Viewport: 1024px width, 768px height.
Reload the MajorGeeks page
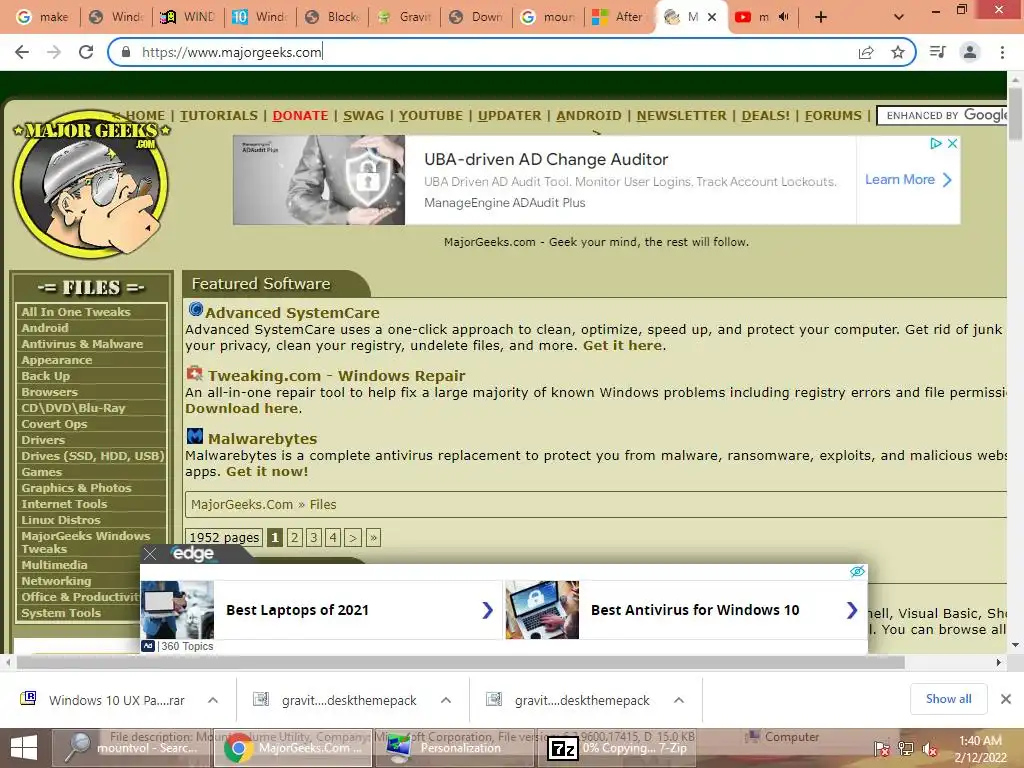86,52
